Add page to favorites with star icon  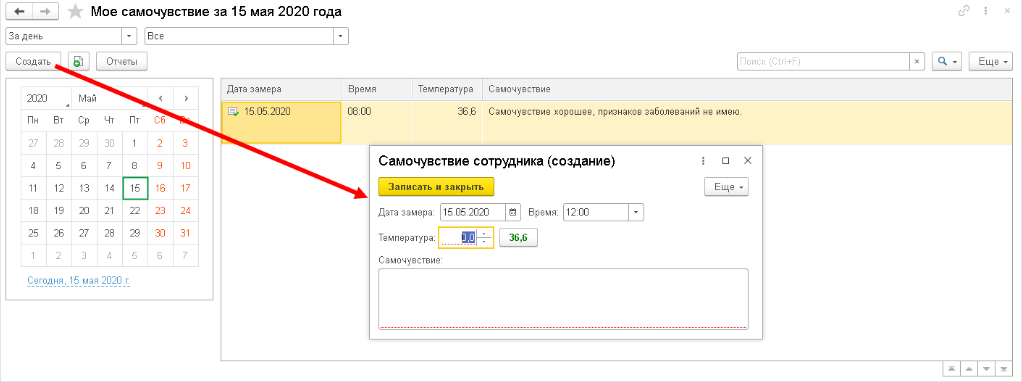pos(76,12)
